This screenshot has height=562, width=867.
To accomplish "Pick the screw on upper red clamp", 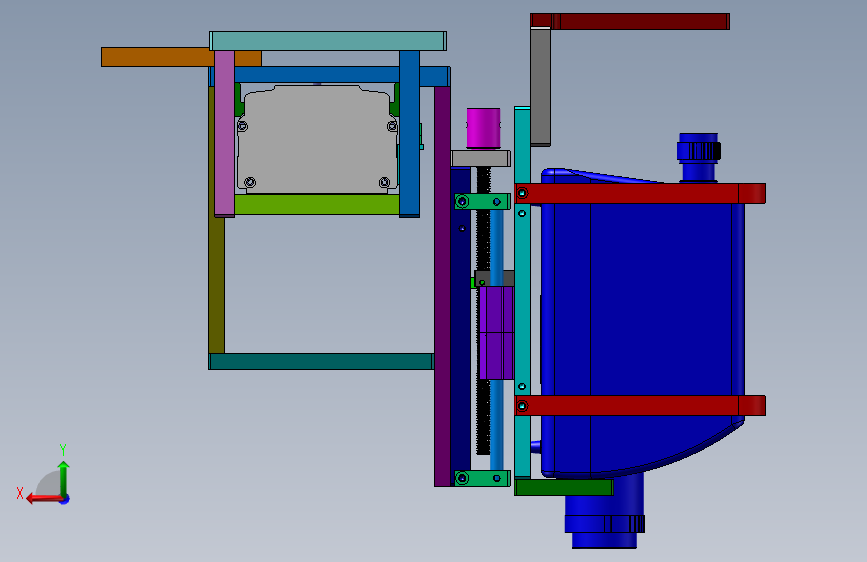I will (522, 194).
